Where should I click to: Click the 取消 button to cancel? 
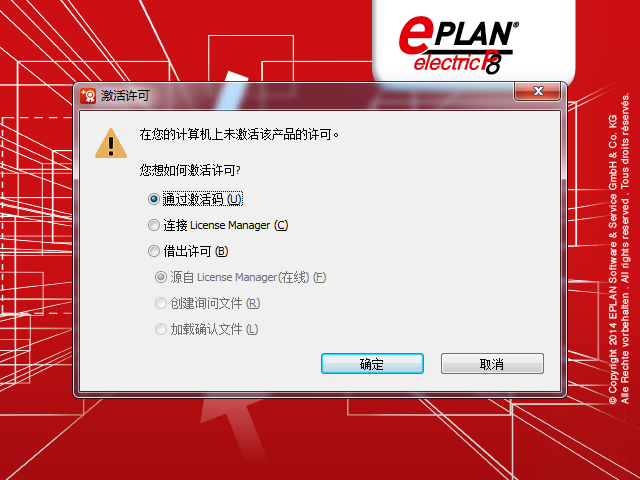[492, 364]
